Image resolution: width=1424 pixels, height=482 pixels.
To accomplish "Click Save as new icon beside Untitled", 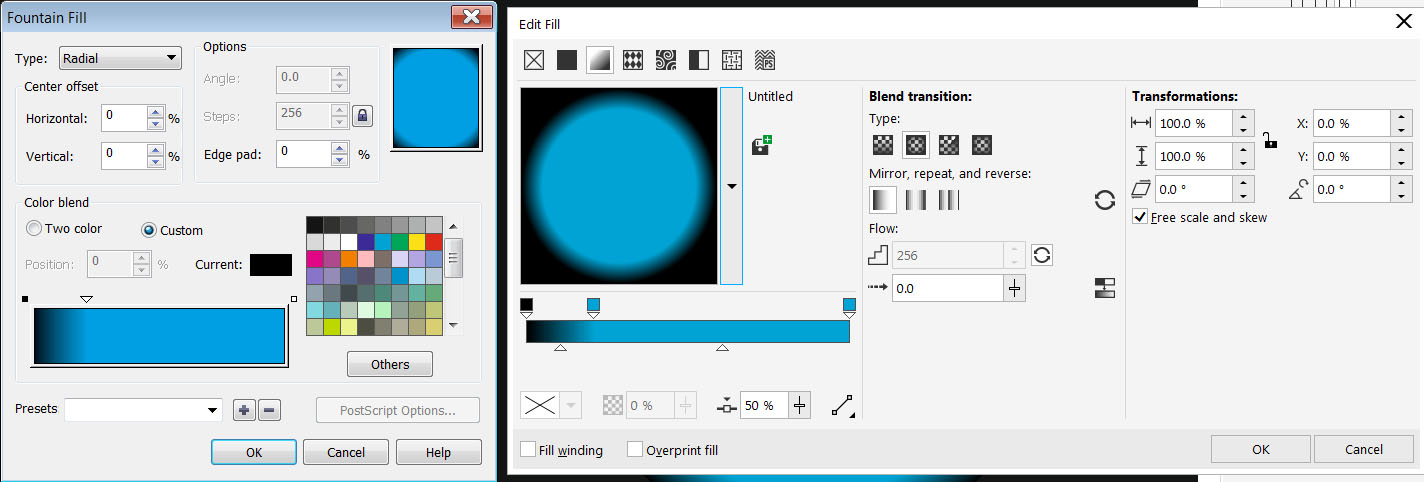I will point(760,146).
